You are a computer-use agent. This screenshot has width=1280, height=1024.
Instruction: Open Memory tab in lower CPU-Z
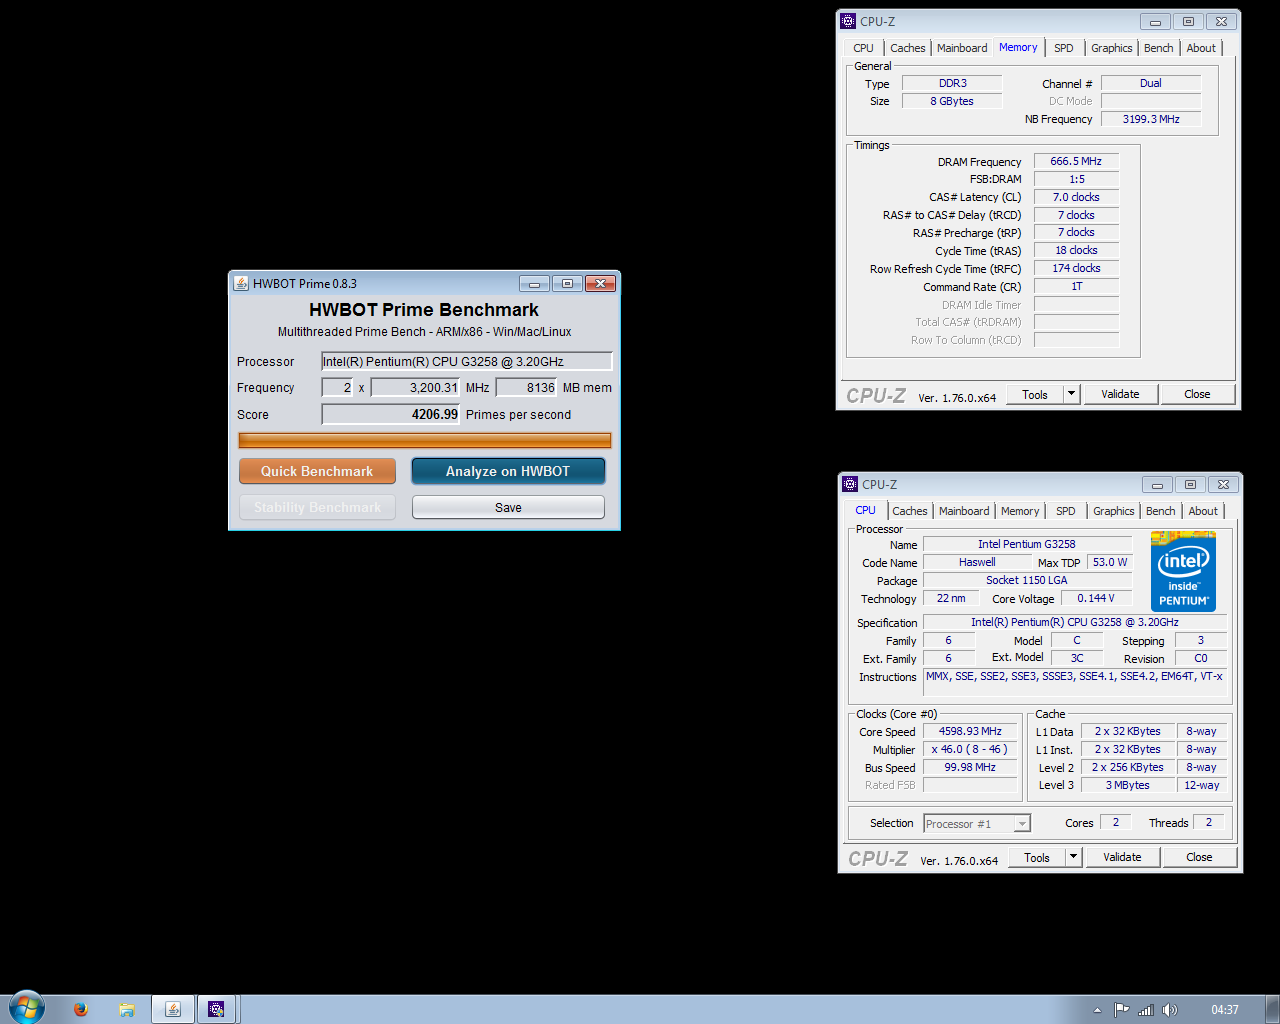click(1020, 511)
